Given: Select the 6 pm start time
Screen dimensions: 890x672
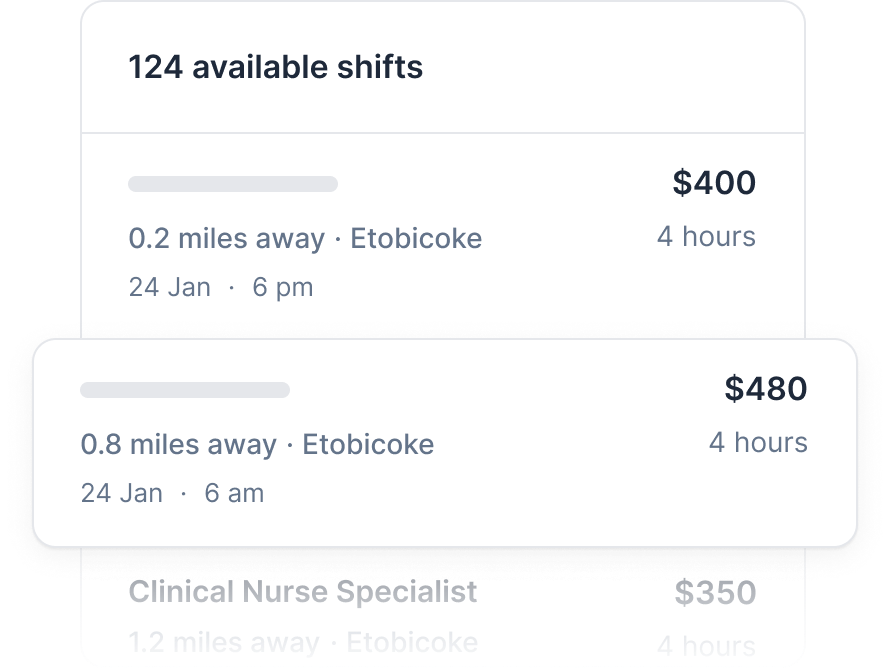Looking at the screenshot, I should point(283,288).
